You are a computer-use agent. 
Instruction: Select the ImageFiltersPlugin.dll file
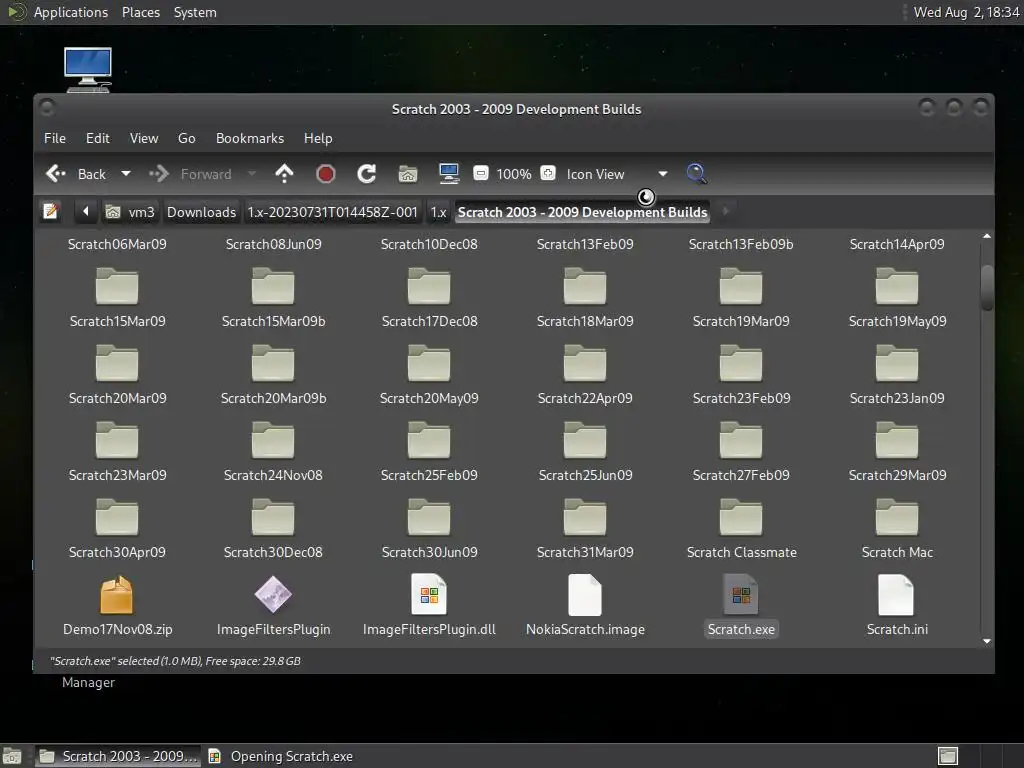pos(429,605)
